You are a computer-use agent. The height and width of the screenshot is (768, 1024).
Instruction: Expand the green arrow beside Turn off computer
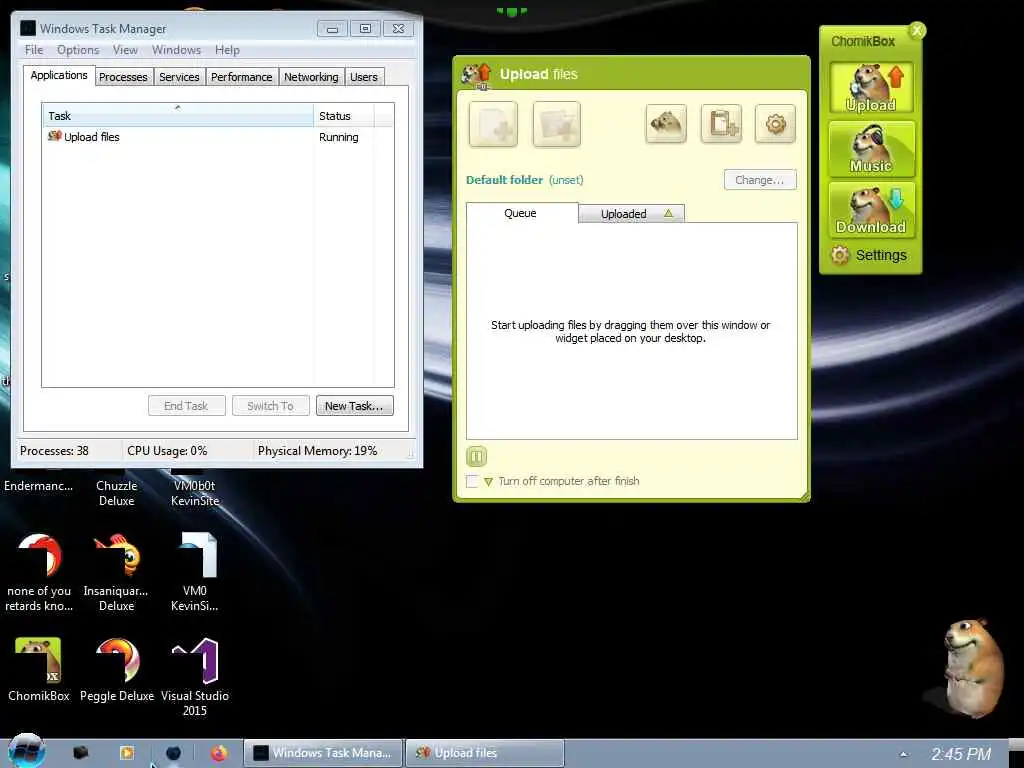(488, 482)
